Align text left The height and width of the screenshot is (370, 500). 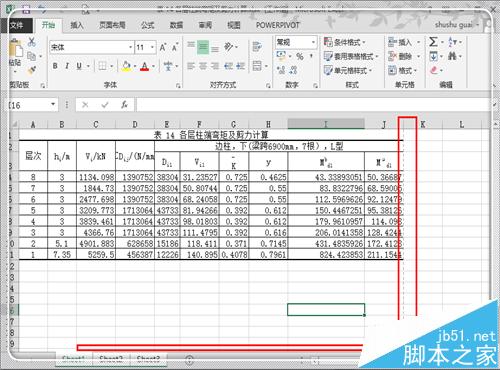pyautogui.click(x=191, y=66)
